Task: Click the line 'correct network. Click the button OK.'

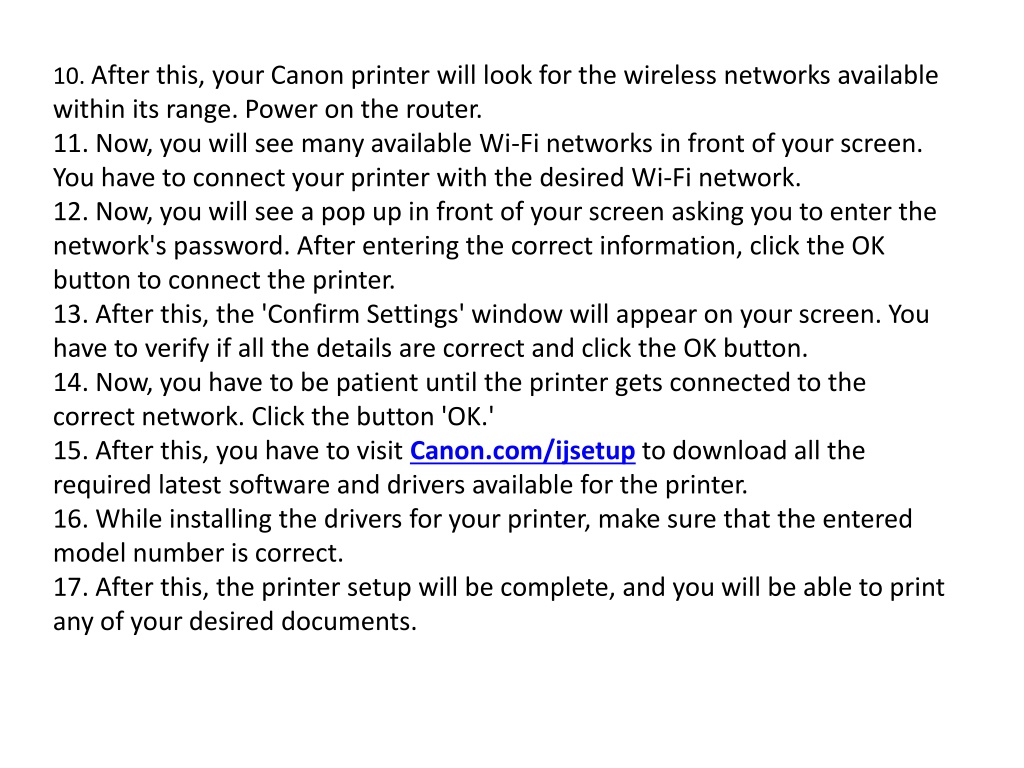Action: [274, 417]
